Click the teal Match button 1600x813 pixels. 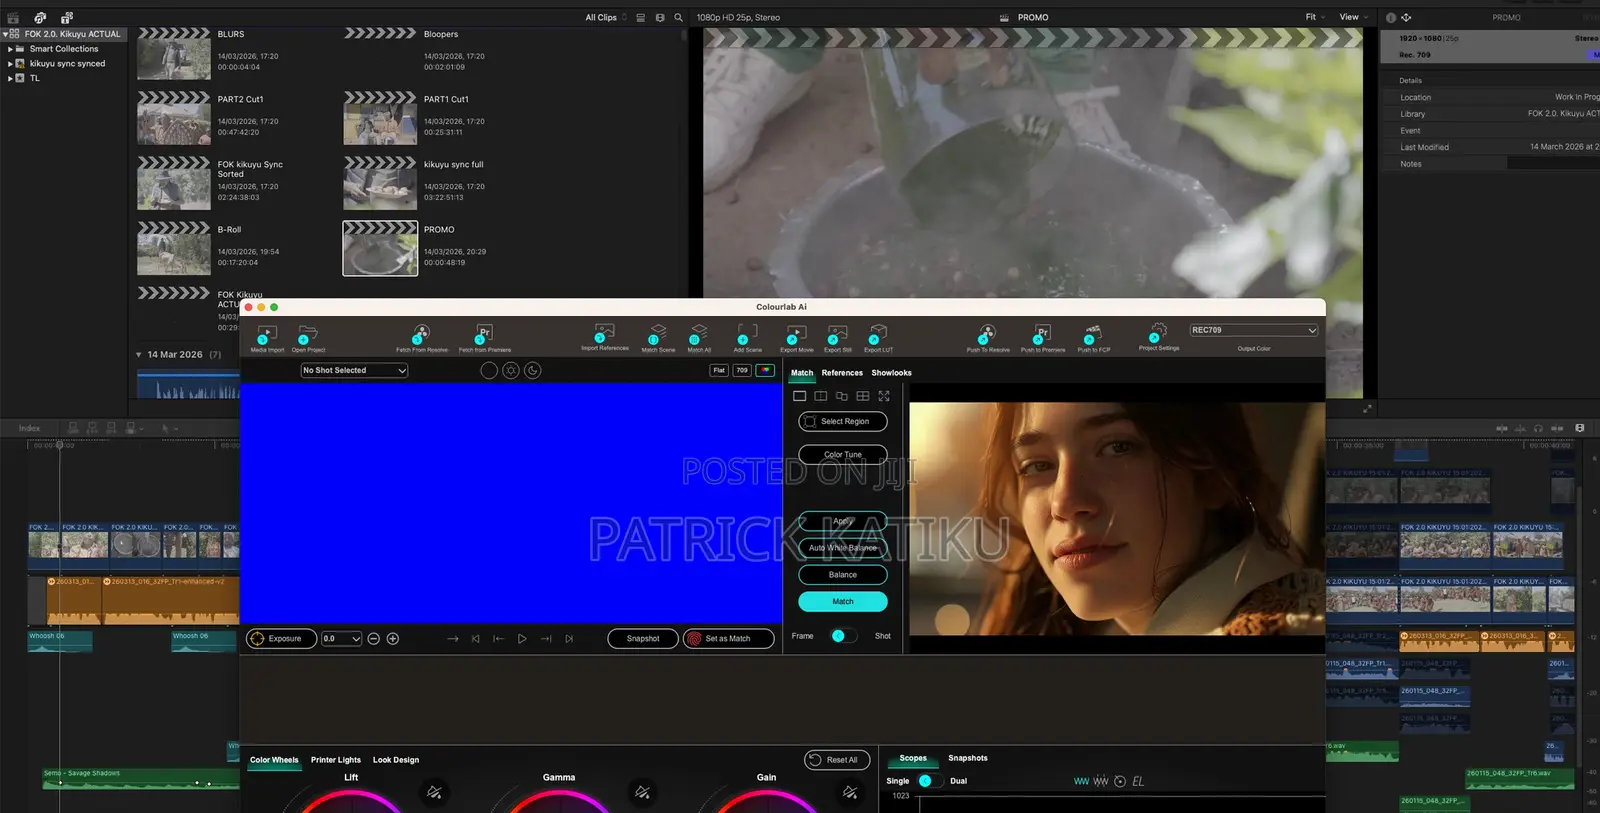pos(843,602)
